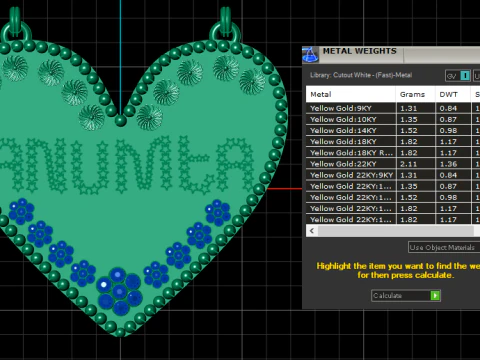Click the green arrow on Calculate
Viewport: 480px width, 360px height.
coord(435,295)
